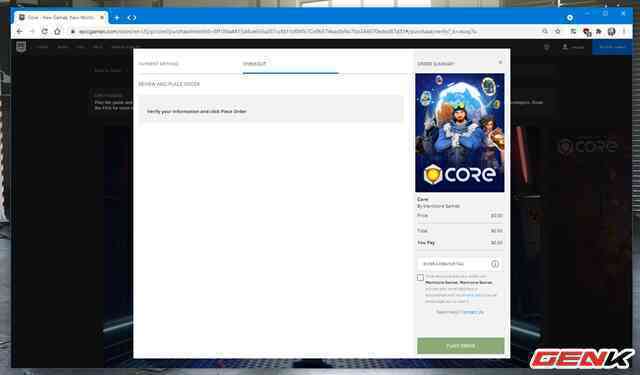
Task: Open the Contact Us link
Action: 473,312
